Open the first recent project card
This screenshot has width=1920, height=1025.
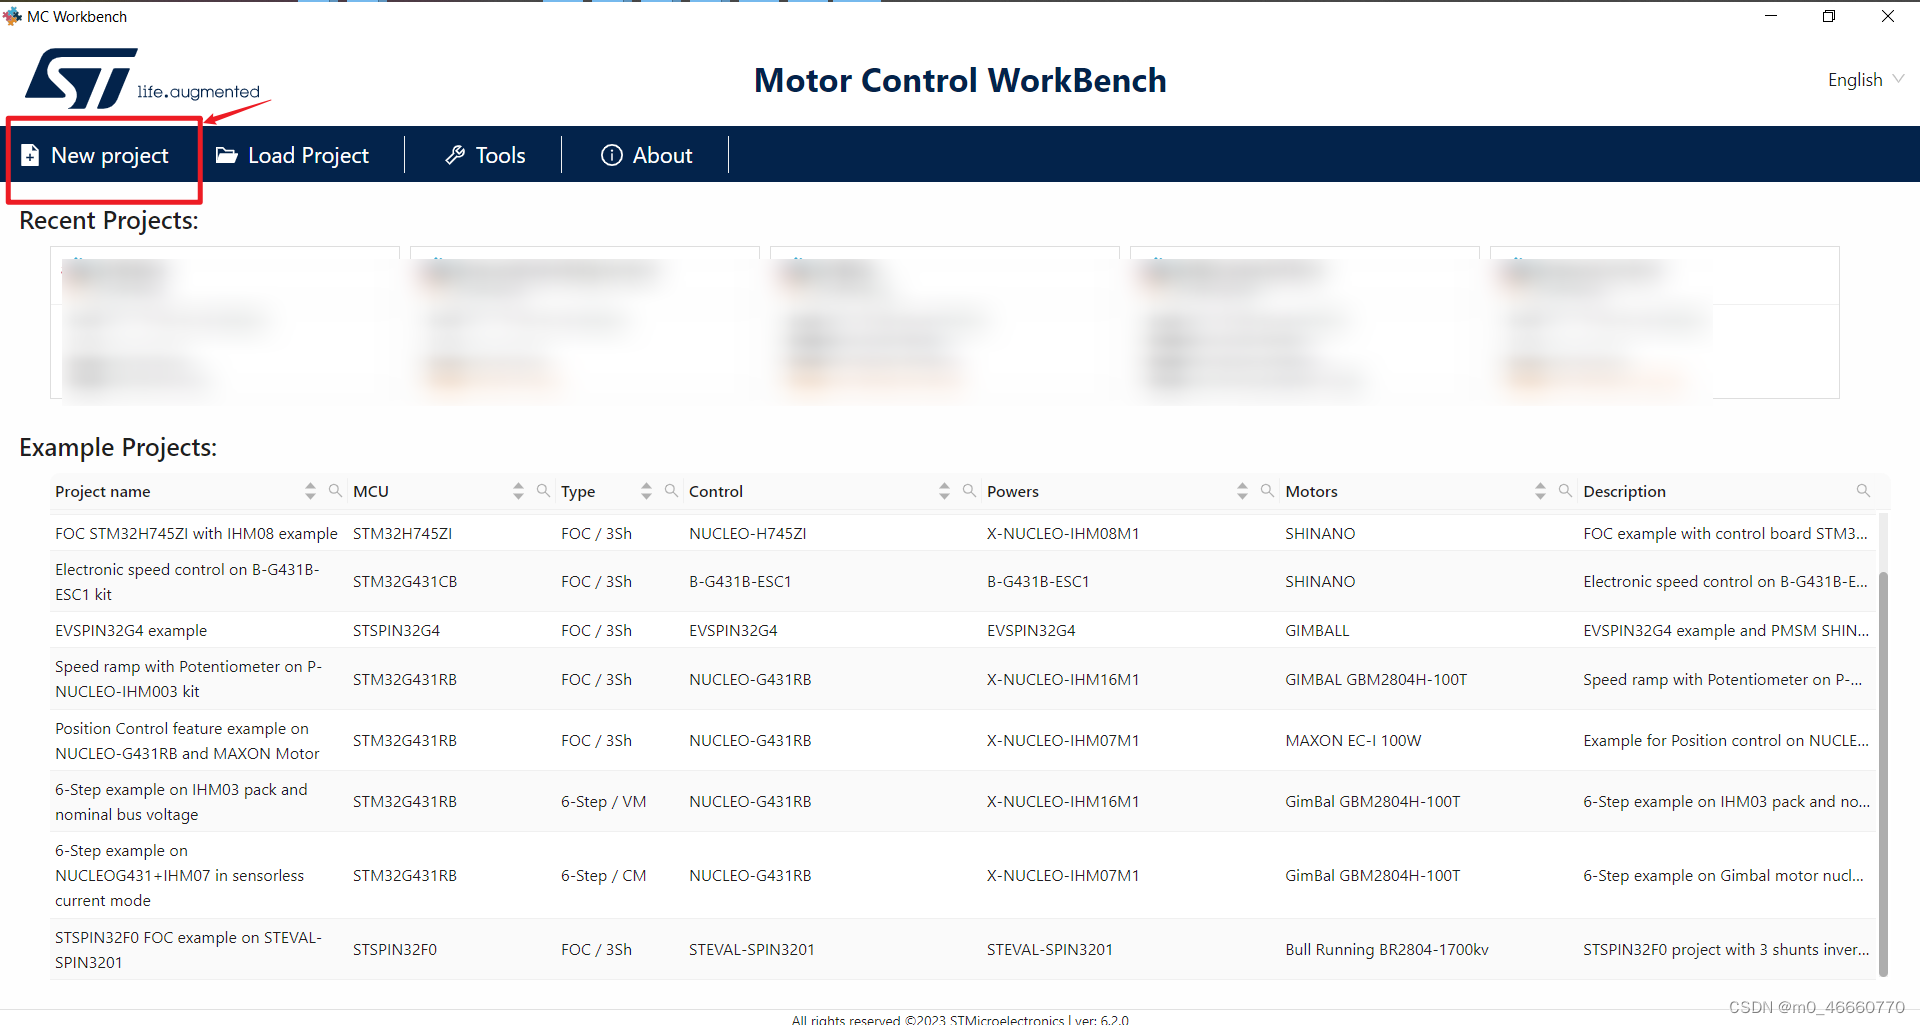click(x=225, y=322)
